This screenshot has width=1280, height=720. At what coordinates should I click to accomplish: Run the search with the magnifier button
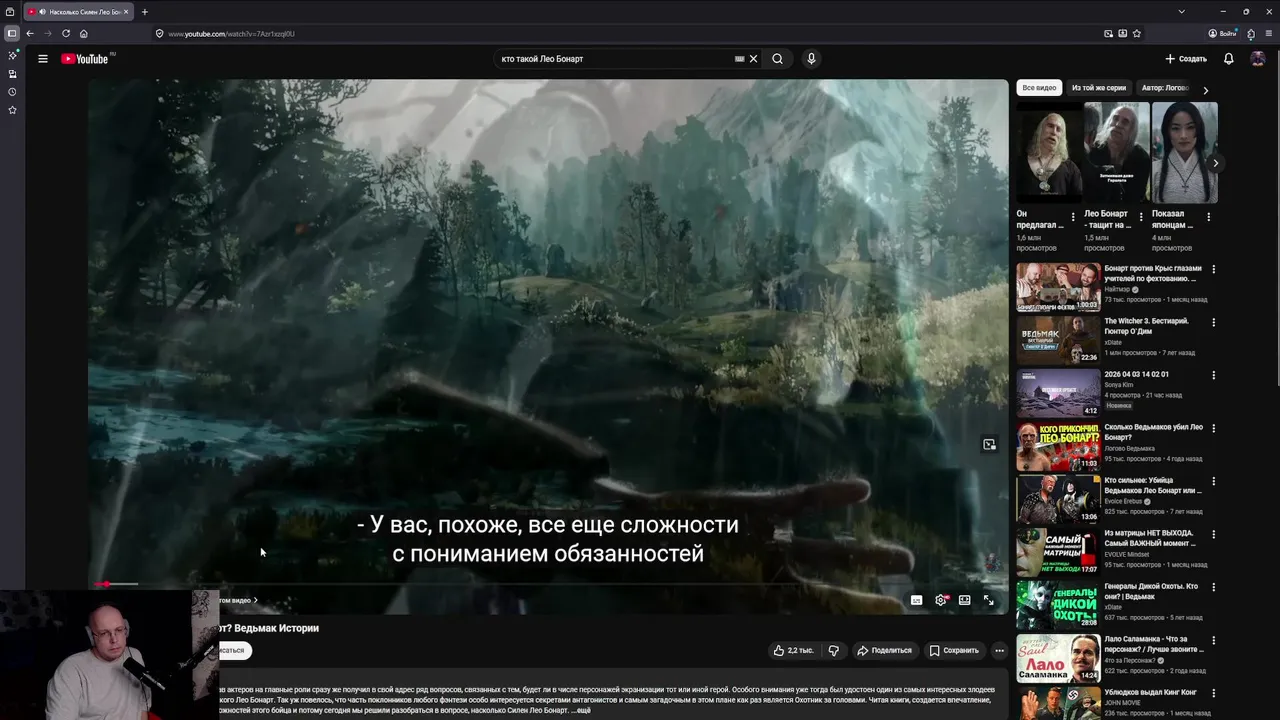[777, 59]
